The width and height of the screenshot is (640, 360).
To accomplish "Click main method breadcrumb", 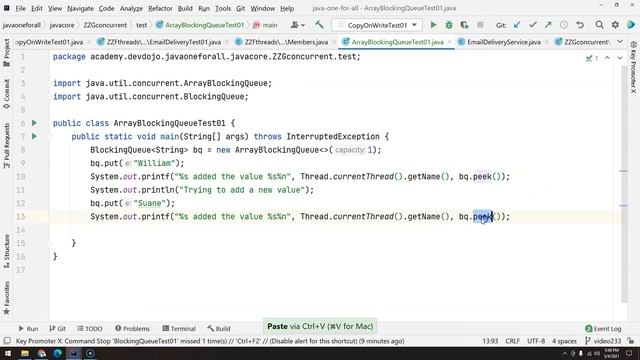I will click(265, 25).
